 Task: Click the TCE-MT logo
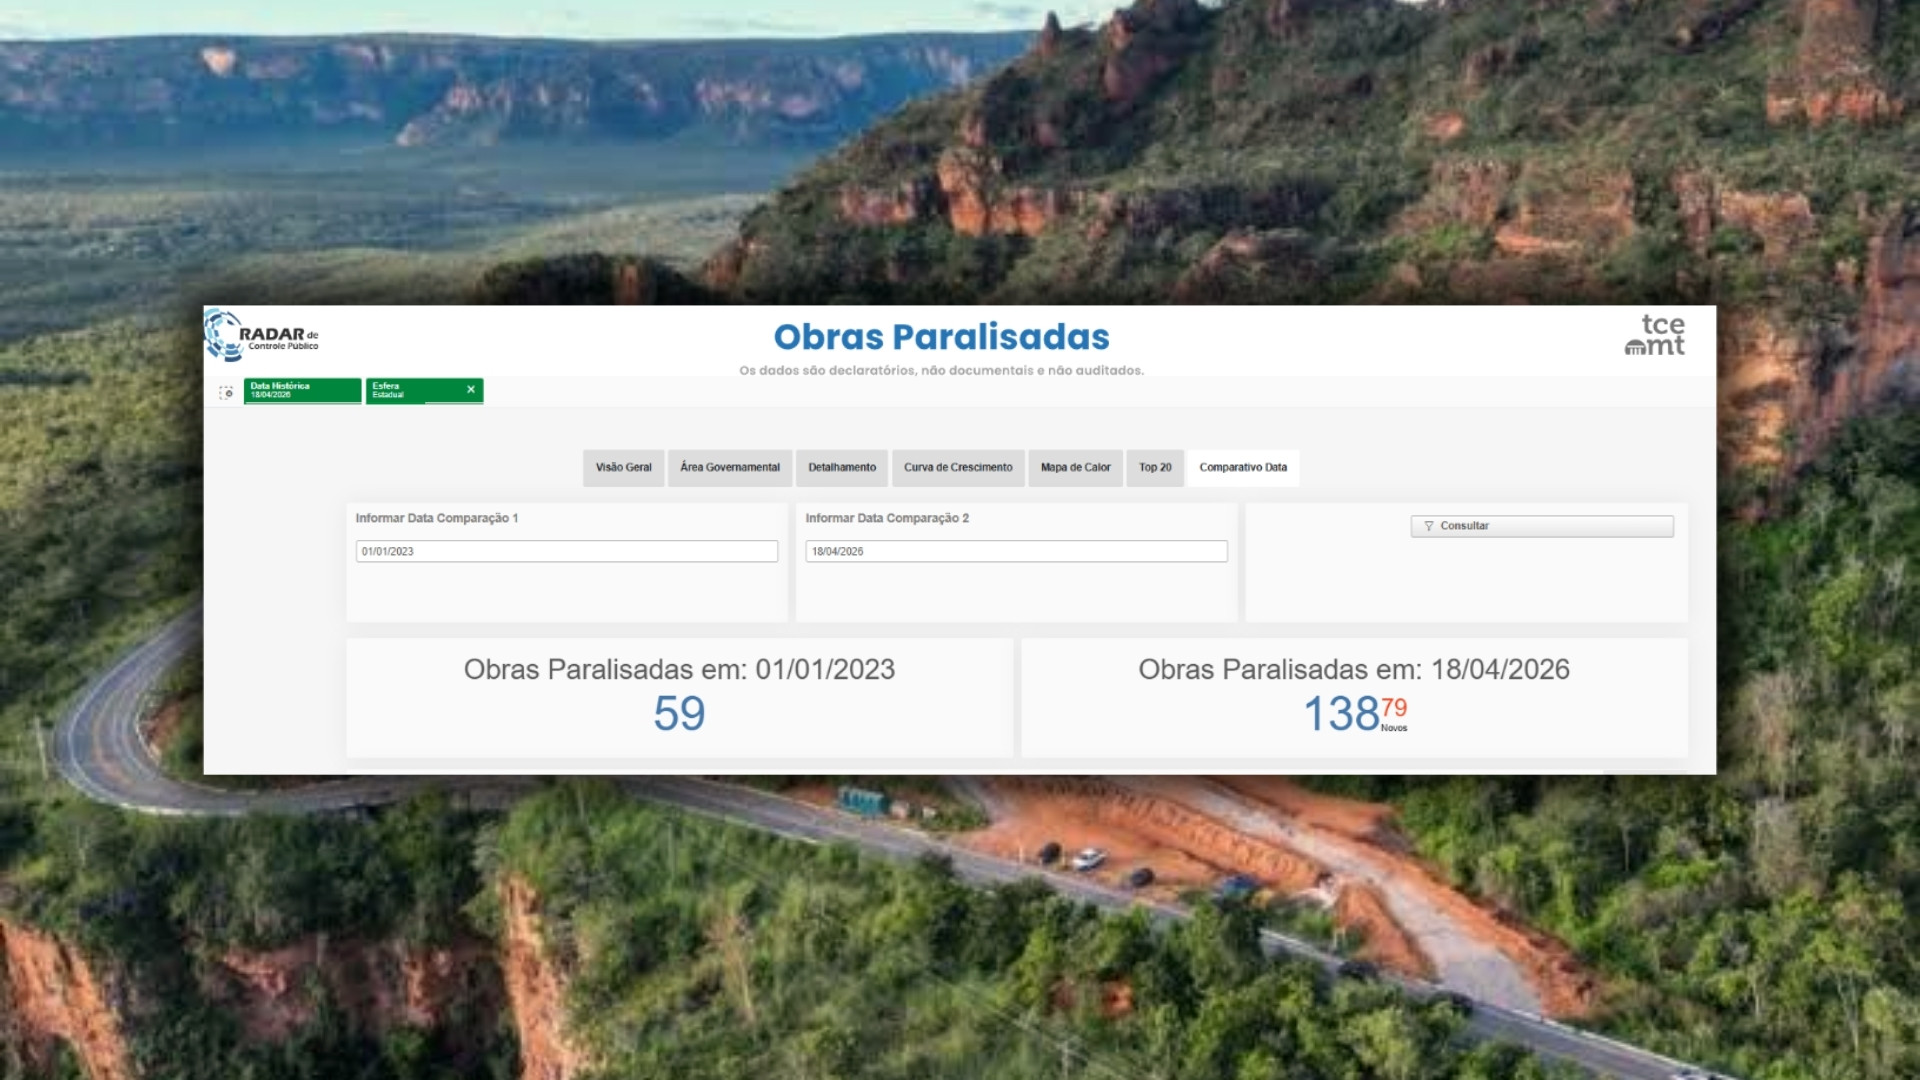click(1656, 336)
